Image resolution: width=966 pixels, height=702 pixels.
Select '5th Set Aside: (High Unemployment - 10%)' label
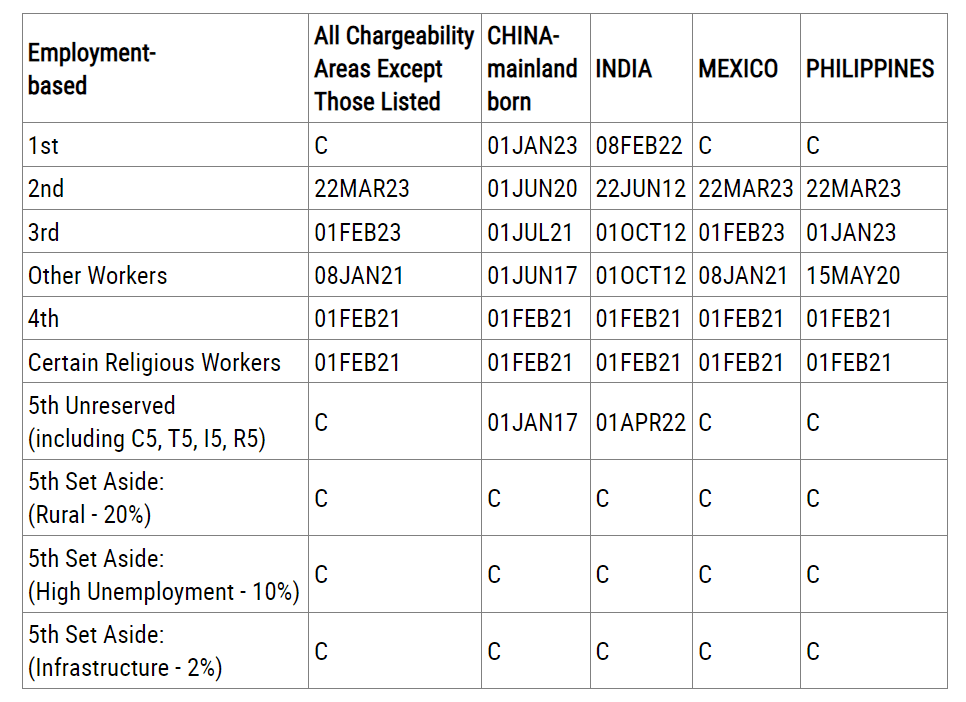[164, 575]
